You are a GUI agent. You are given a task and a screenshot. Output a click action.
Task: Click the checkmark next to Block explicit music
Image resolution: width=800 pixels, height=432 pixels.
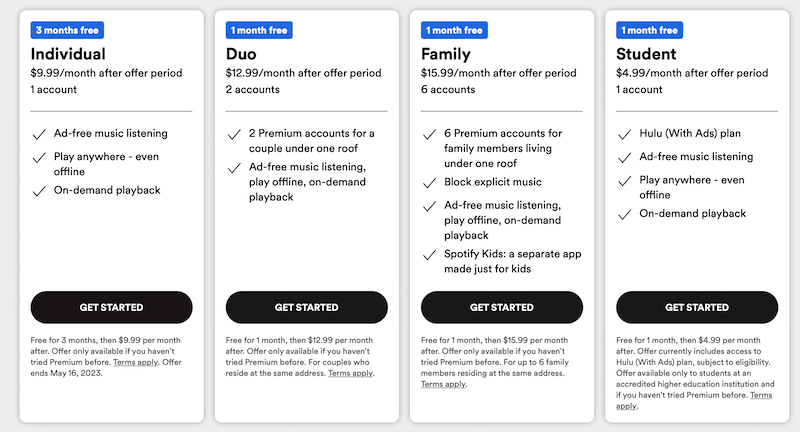429,182
